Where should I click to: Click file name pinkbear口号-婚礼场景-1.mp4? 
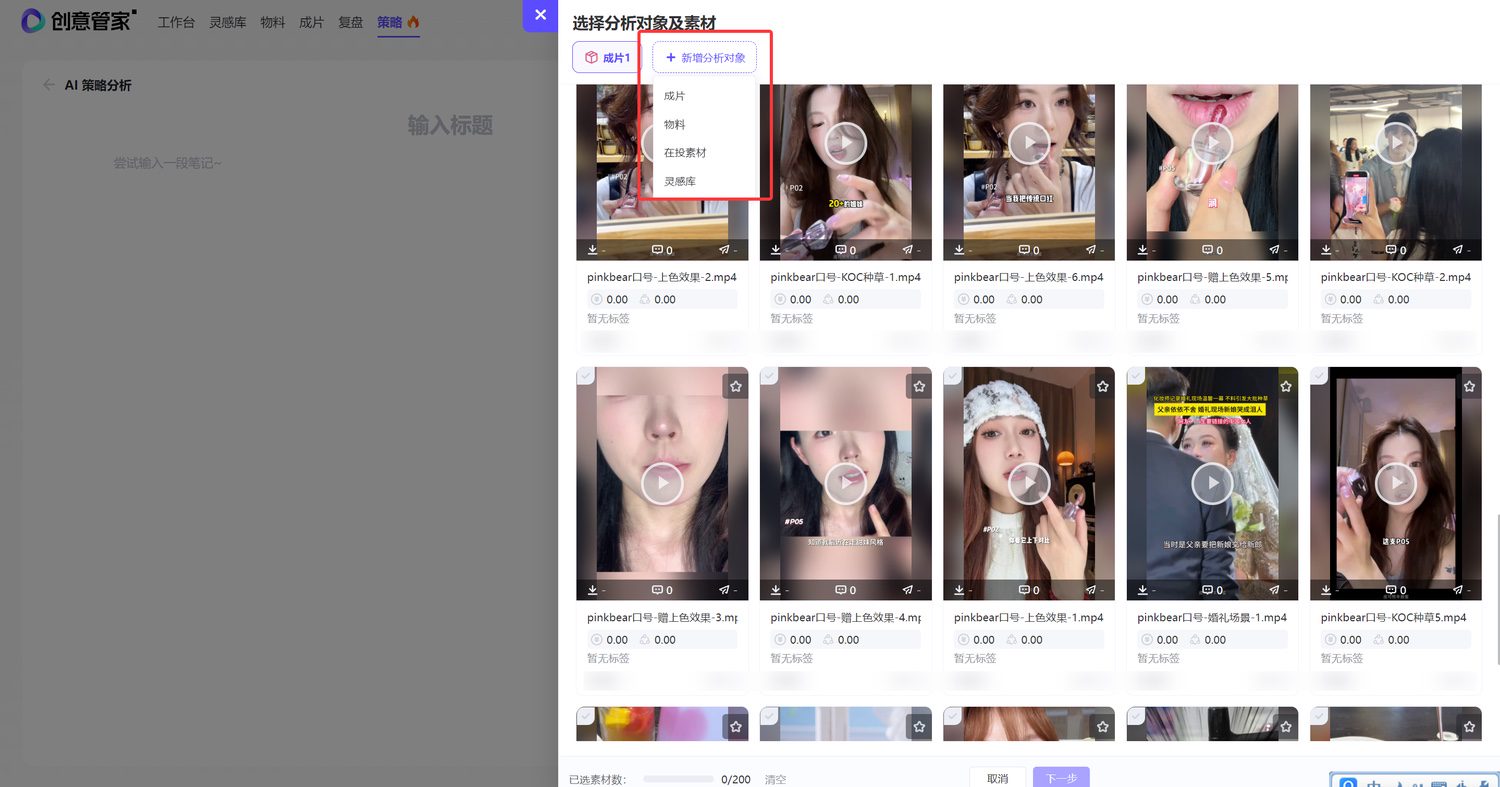(x=1212, y=618)
